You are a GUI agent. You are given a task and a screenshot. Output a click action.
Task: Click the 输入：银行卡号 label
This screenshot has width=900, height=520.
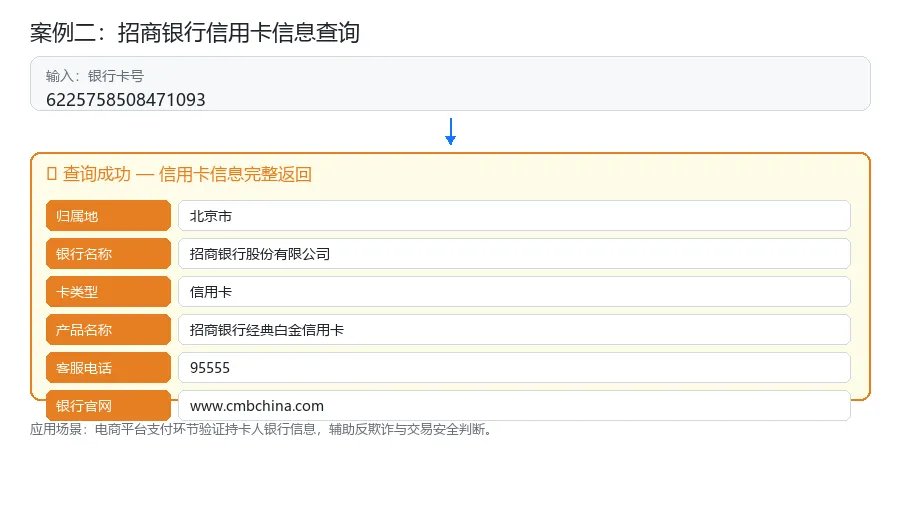[95, 76]
